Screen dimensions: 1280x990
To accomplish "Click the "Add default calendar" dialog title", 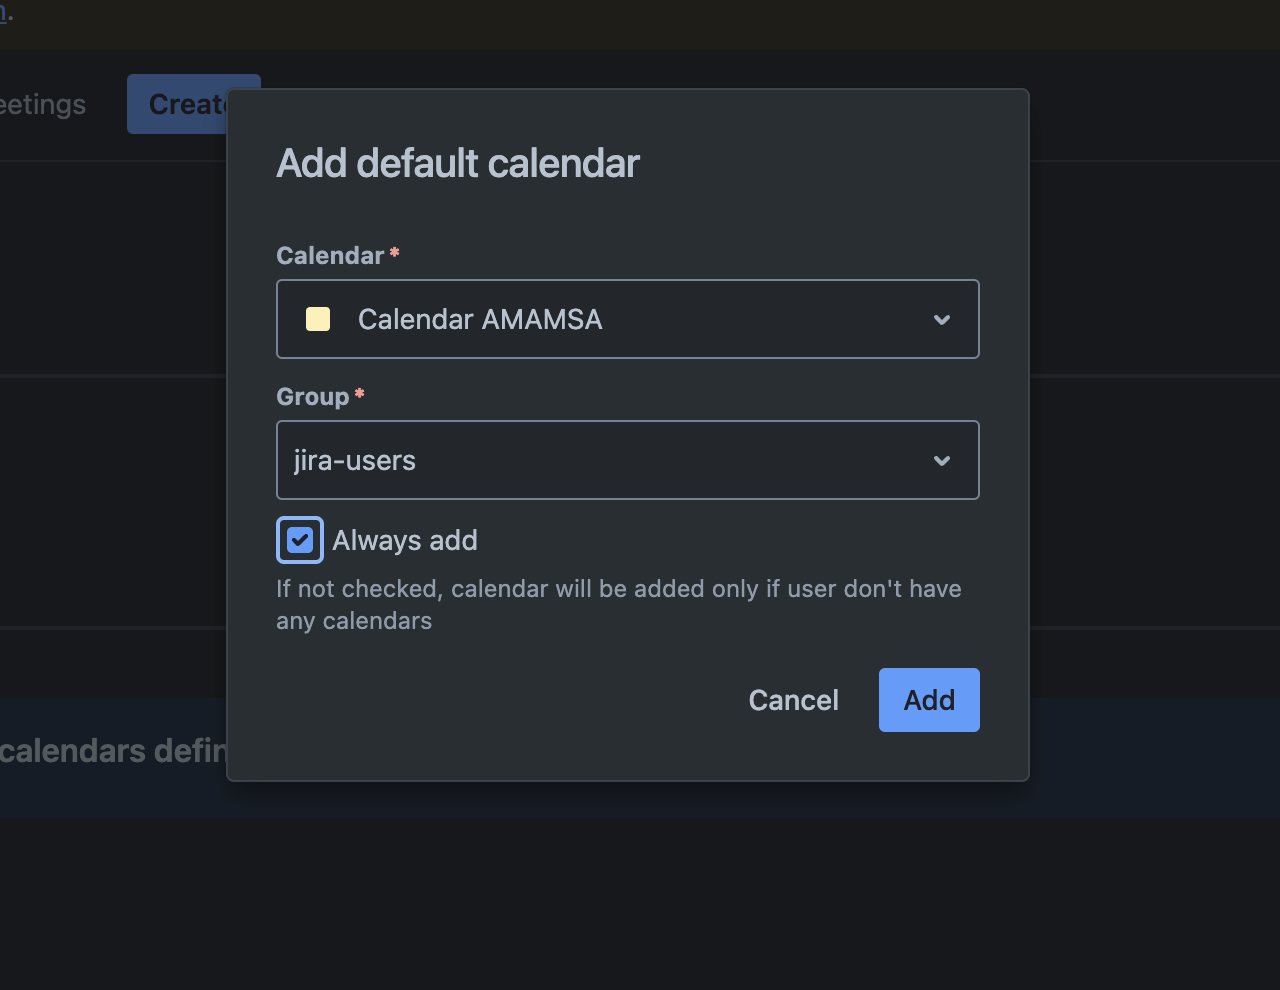I will [458, 164].
